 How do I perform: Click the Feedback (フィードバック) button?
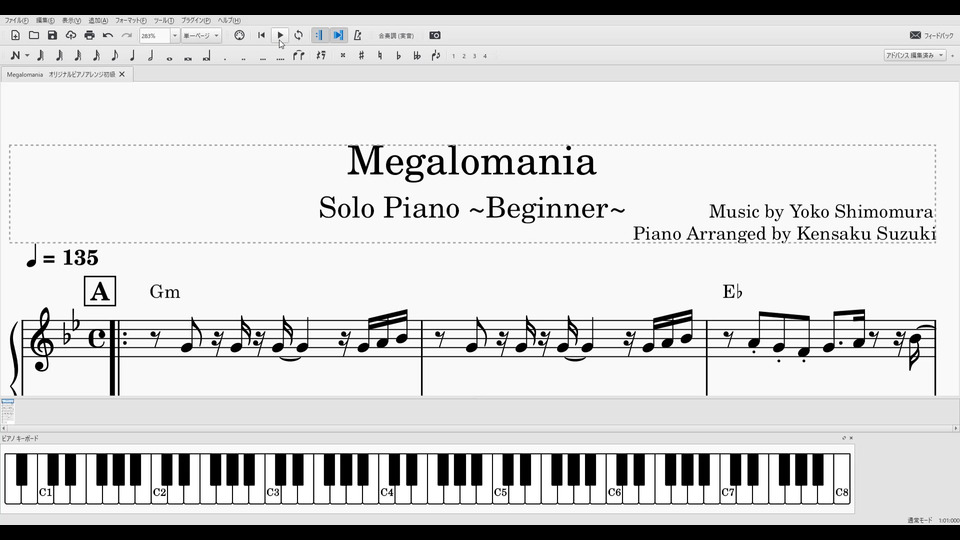tap(932, 36)
